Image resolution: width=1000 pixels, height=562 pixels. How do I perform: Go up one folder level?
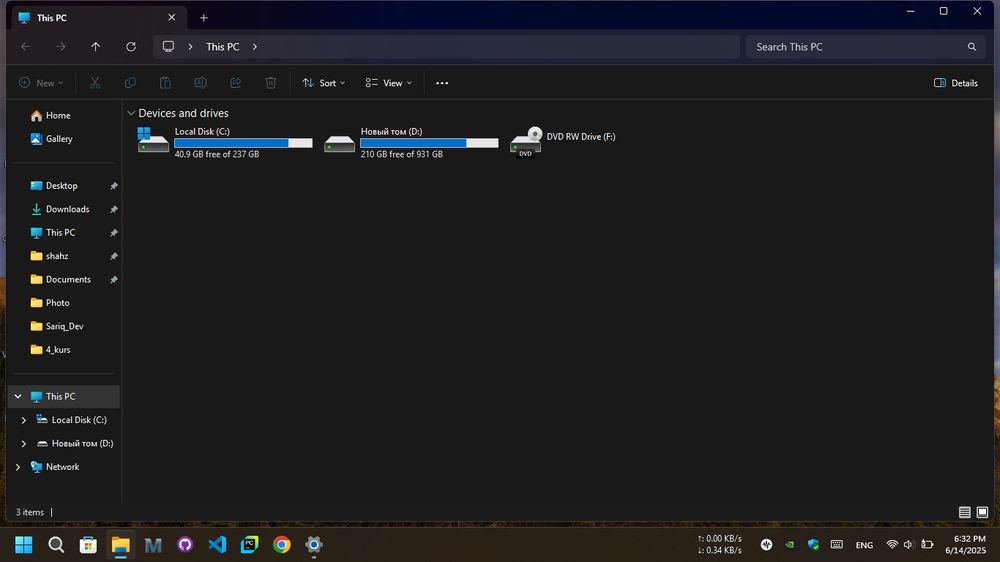pos(96,47)
